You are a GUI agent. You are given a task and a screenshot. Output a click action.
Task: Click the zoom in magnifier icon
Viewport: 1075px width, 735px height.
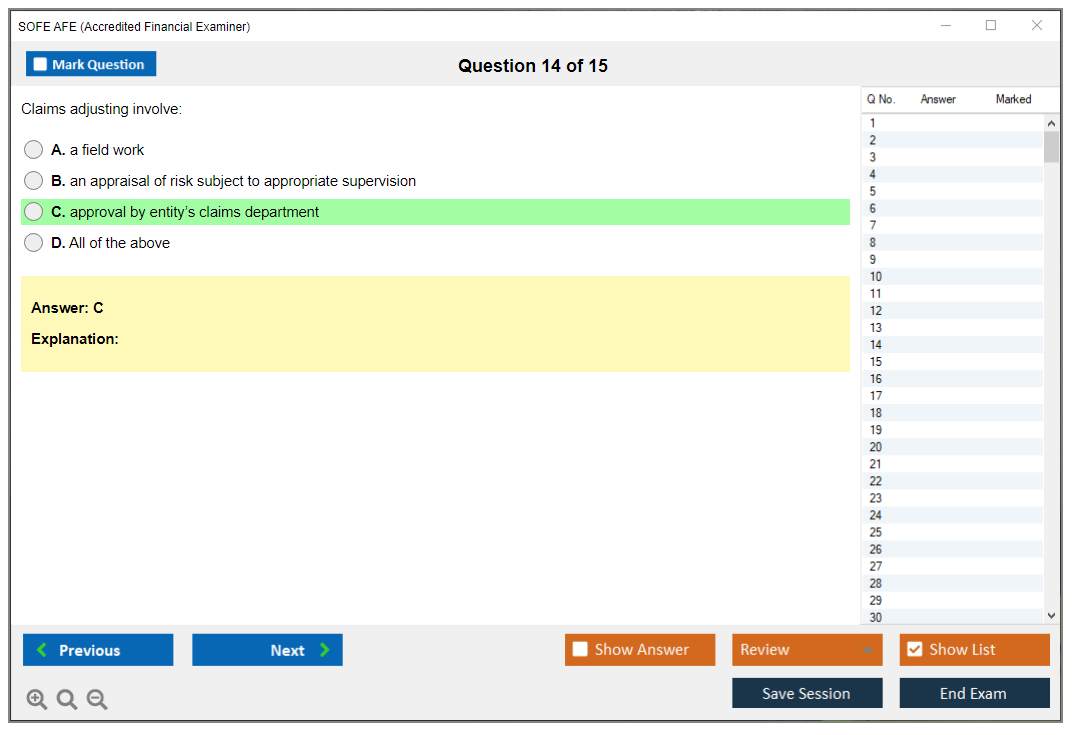tap(37, 700)
